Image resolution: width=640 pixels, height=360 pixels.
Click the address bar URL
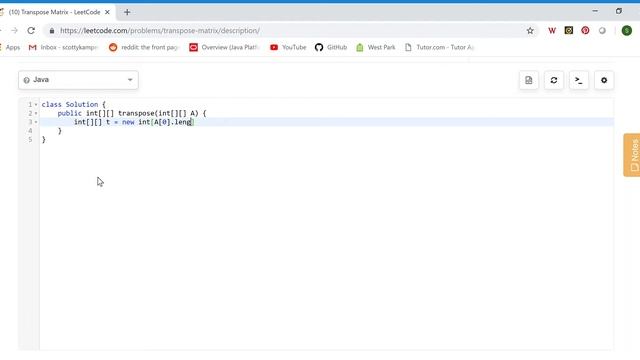(160, 31)
